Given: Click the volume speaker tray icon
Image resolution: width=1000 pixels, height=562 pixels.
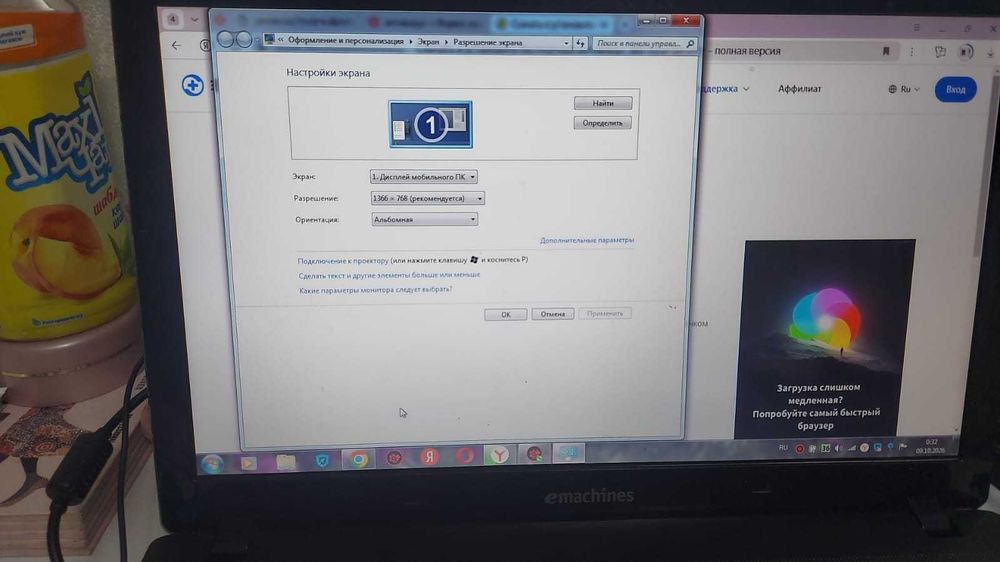Looking at the screenshot, I should pyautogui.click(x=838, y=448).
